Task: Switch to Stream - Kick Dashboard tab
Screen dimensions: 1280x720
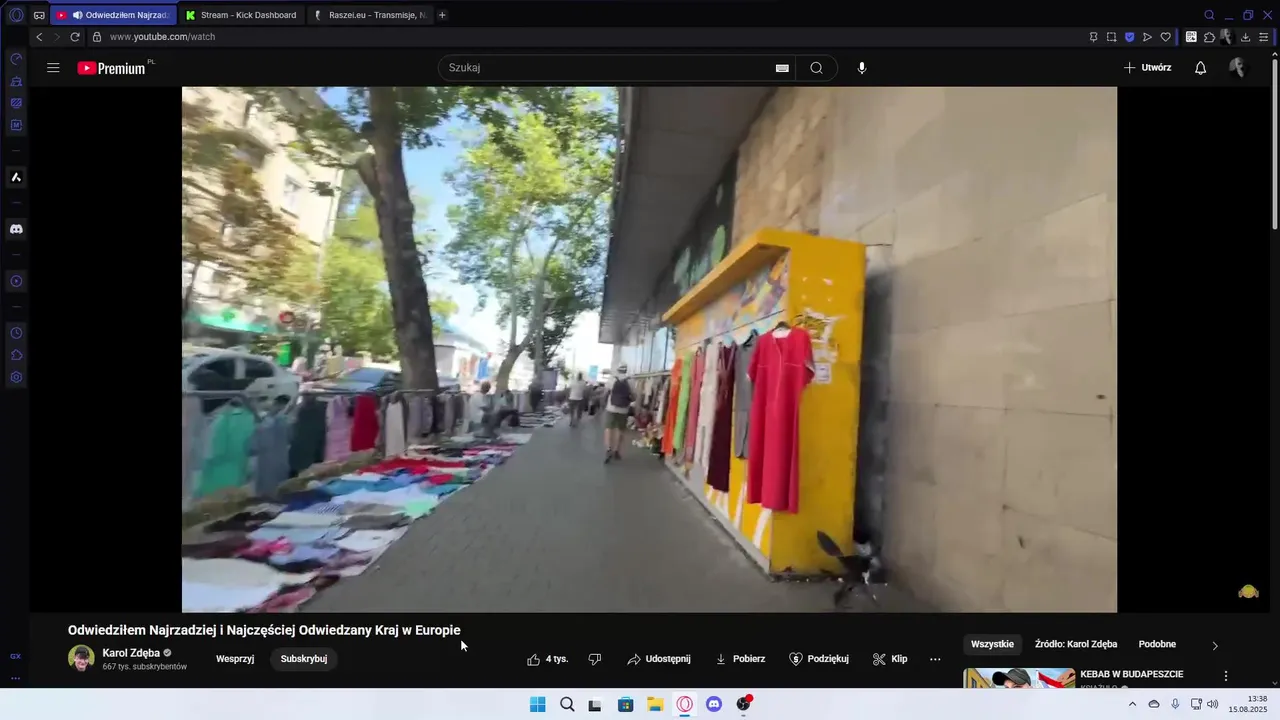Action: (241, 15)
